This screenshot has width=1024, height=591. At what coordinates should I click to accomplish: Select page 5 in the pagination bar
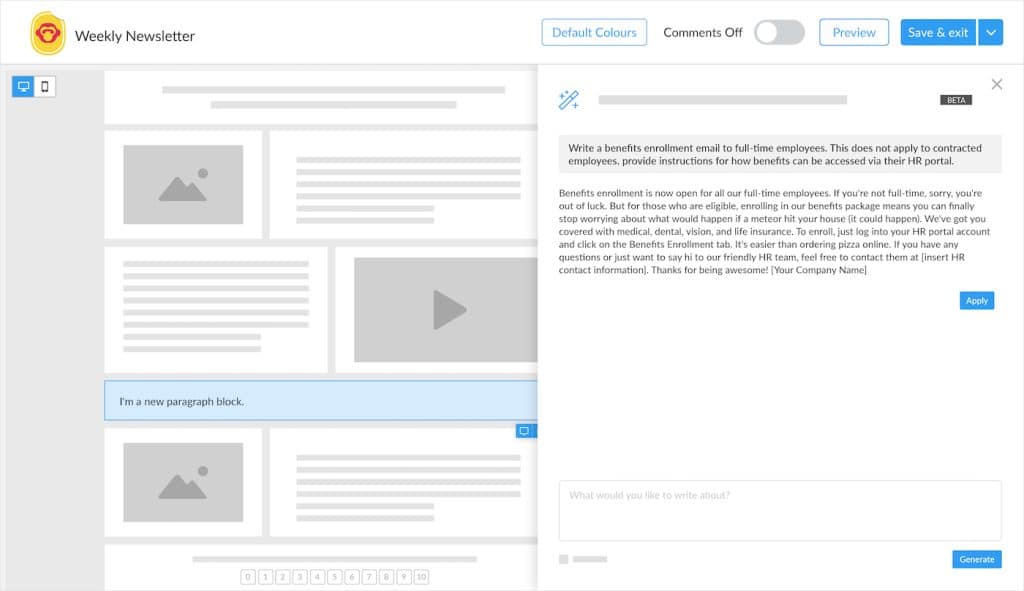[x=333, y=577]
